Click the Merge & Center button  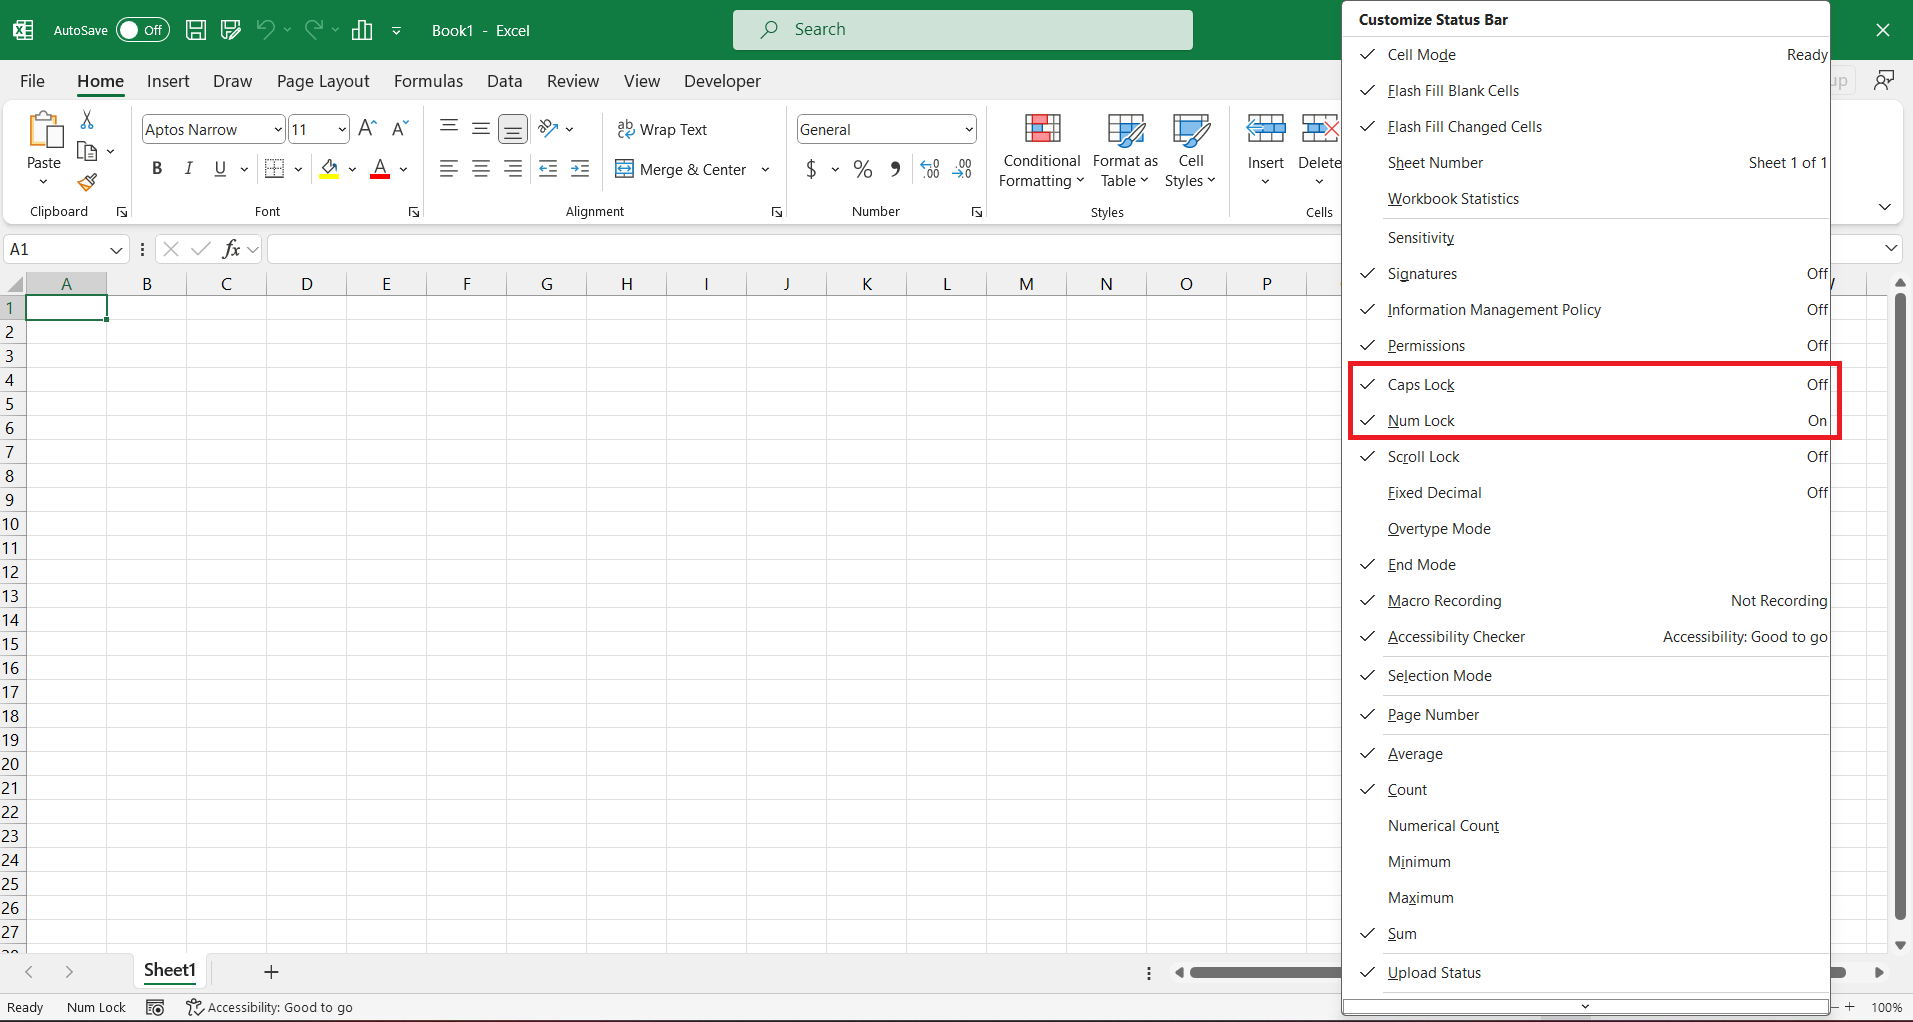[x=682, y=169]
